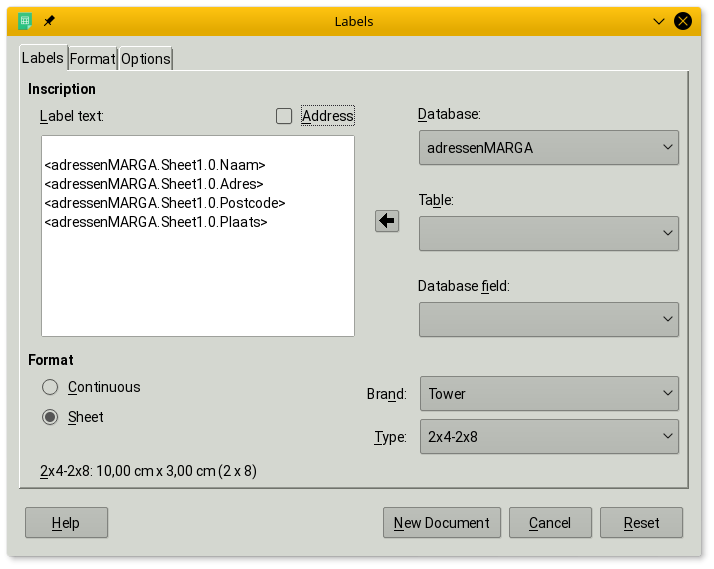The image size is (714, 569).
Task: Click the pin window icon in title bar
Action: point(49,20)
